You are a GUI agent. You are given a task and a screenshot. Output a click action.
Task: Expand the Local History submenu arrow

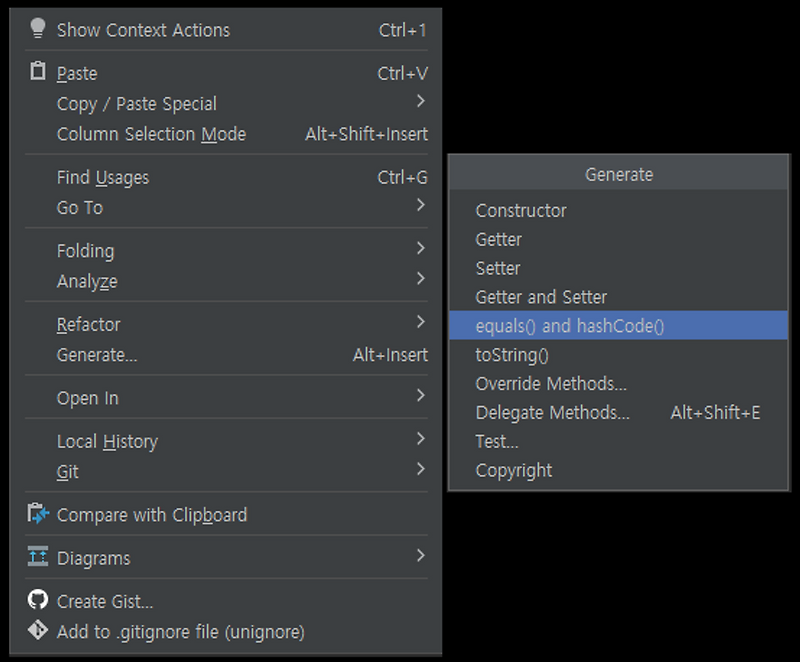pyautogui.click(x=420, y=439)
